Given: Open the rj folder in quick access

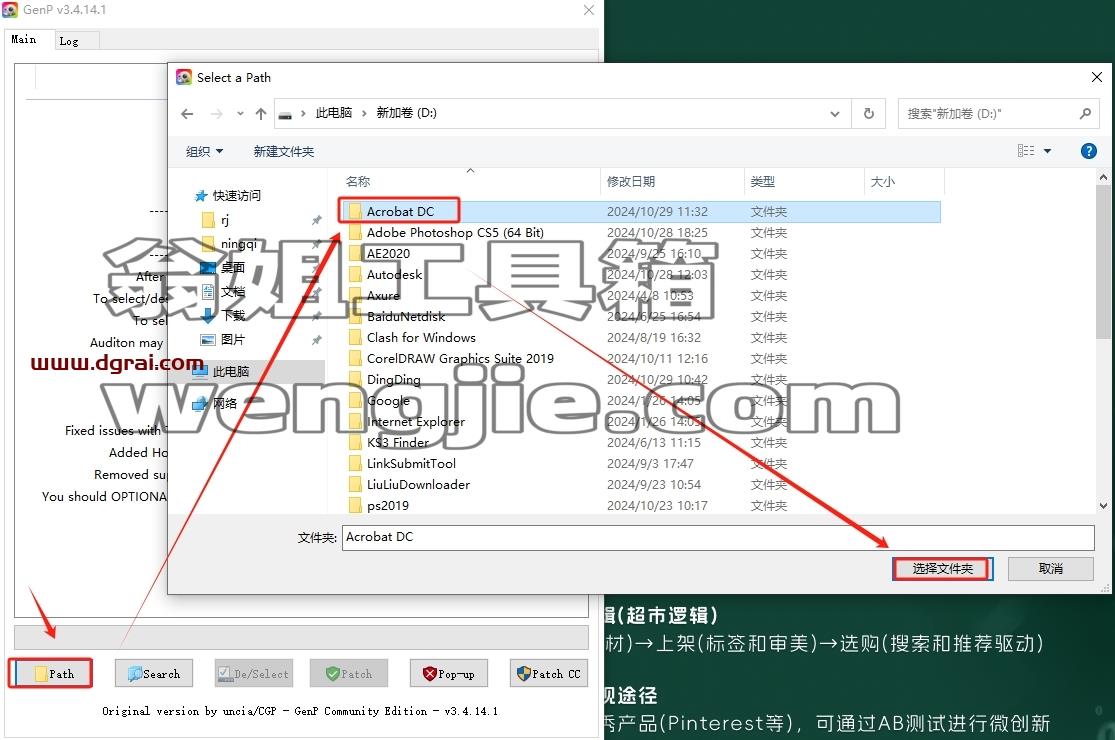Looking at the screenshot, I should [225, 220].
